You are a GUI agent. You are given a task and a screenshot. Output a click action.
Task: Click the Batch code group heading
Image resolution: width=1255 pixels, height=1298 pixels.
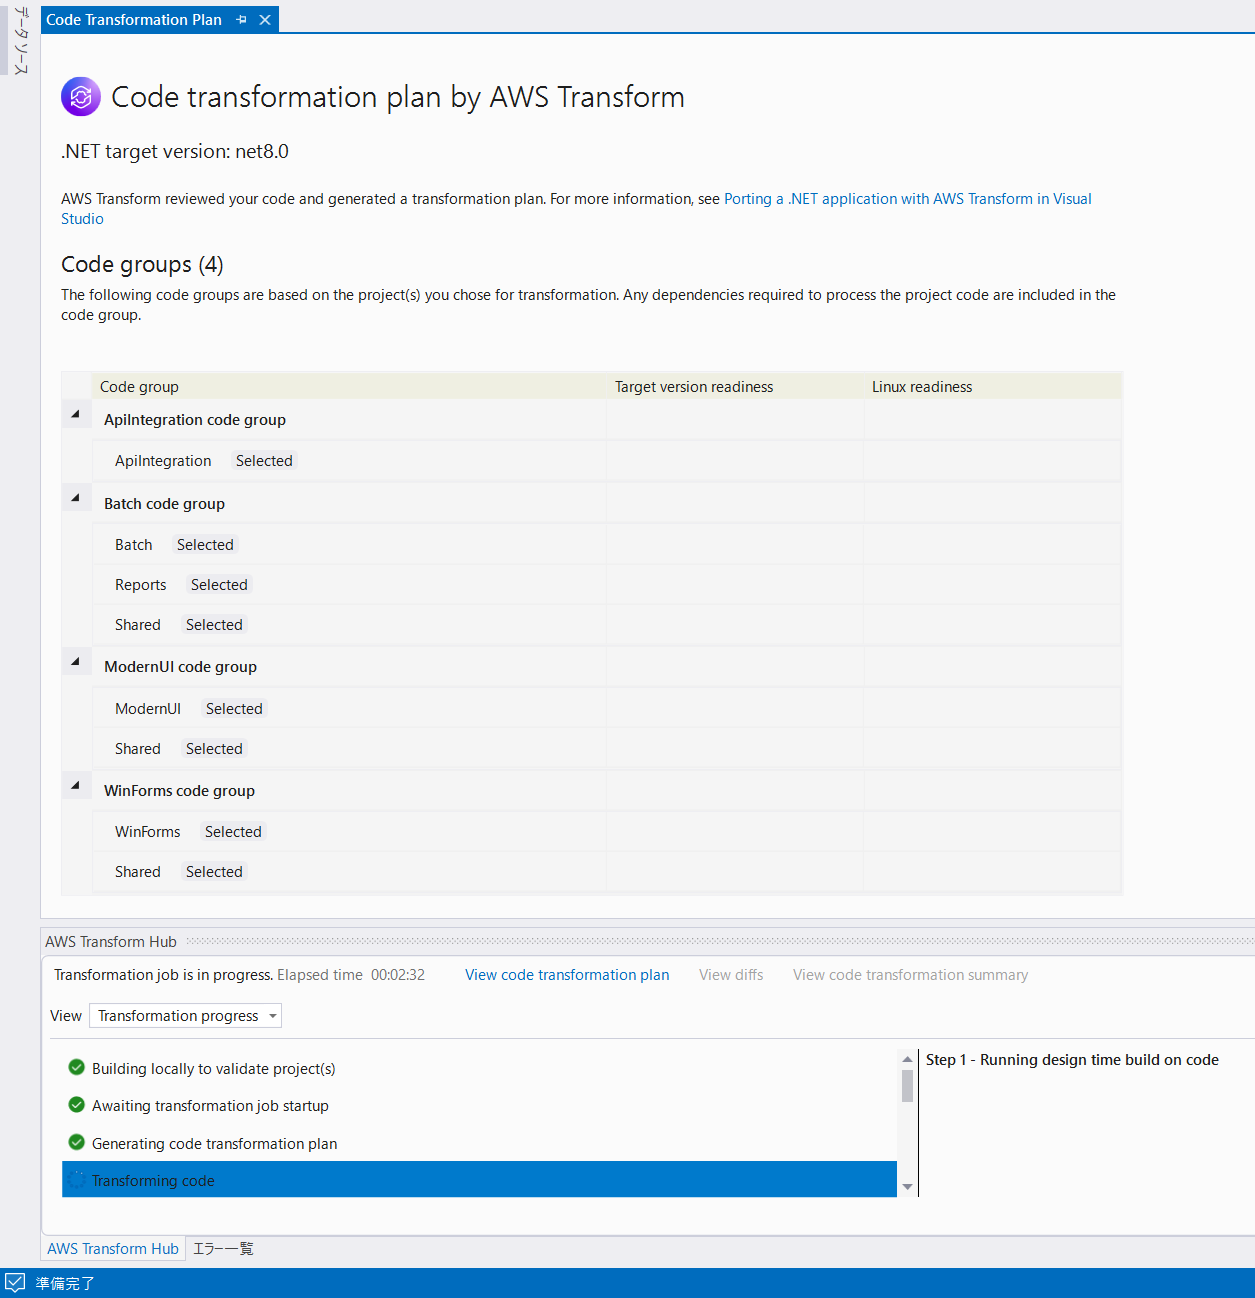pyautogui.click(x=164, y=504)
